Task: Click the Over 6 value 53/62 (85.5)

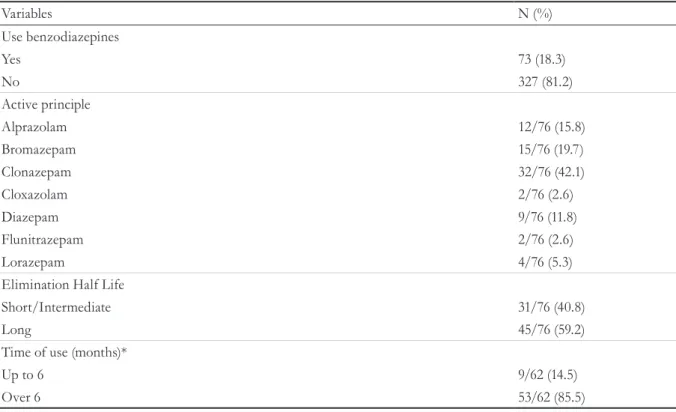Action: [x=552, y=397]
